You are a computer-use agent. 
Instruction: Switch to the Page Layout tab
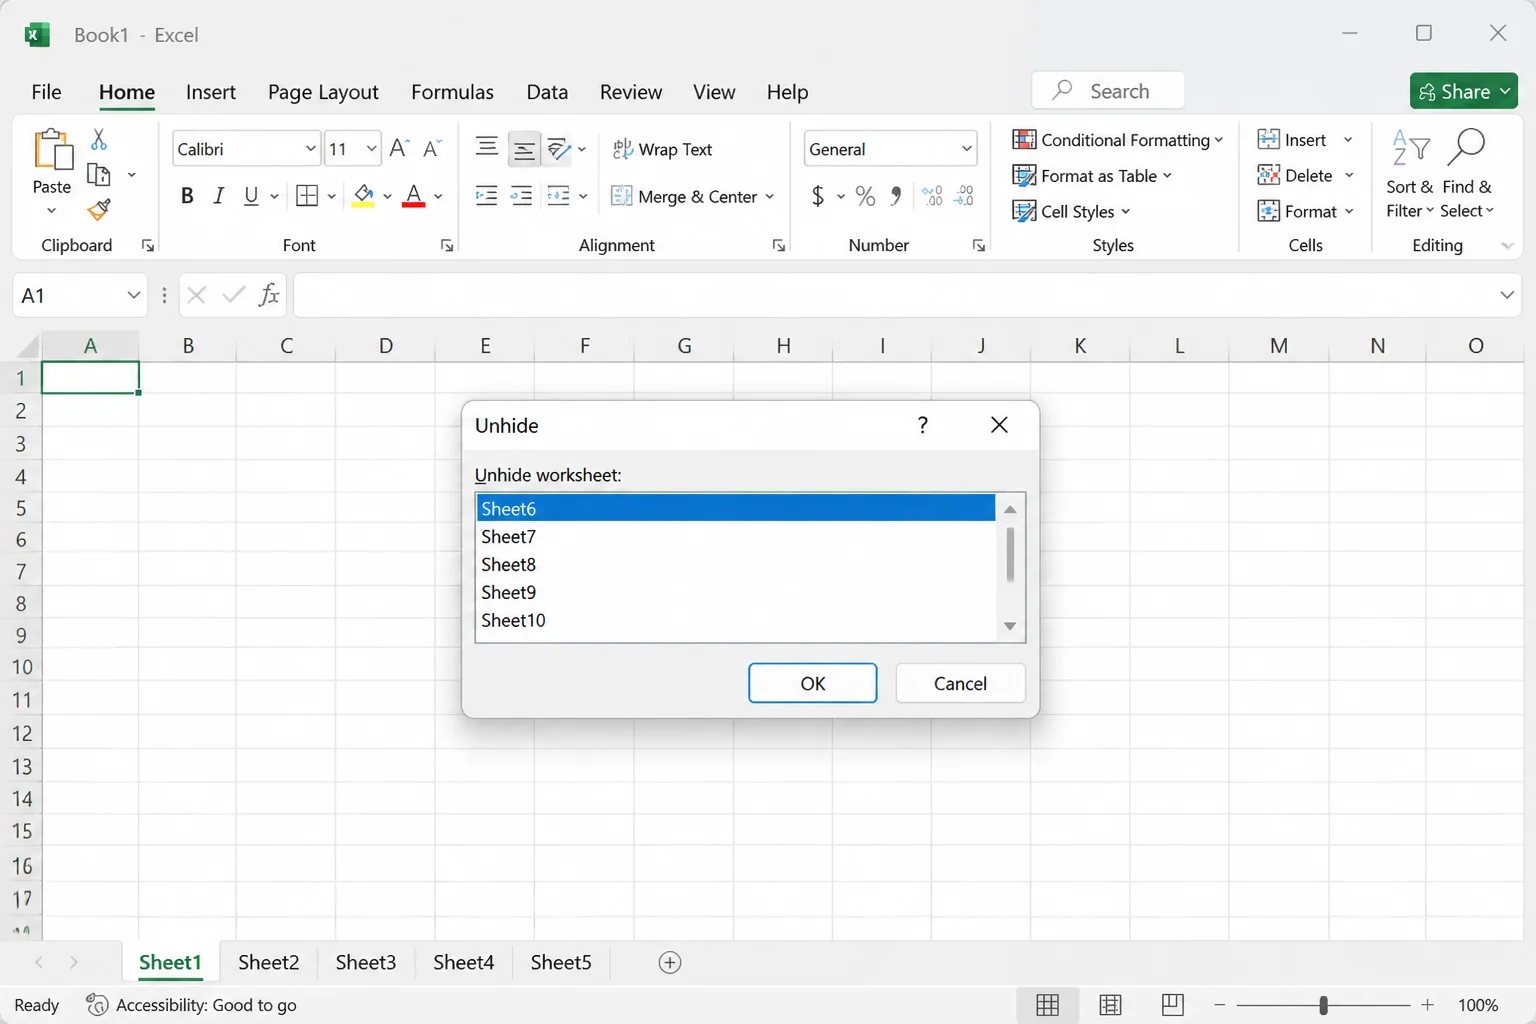[x=323, y=92]
